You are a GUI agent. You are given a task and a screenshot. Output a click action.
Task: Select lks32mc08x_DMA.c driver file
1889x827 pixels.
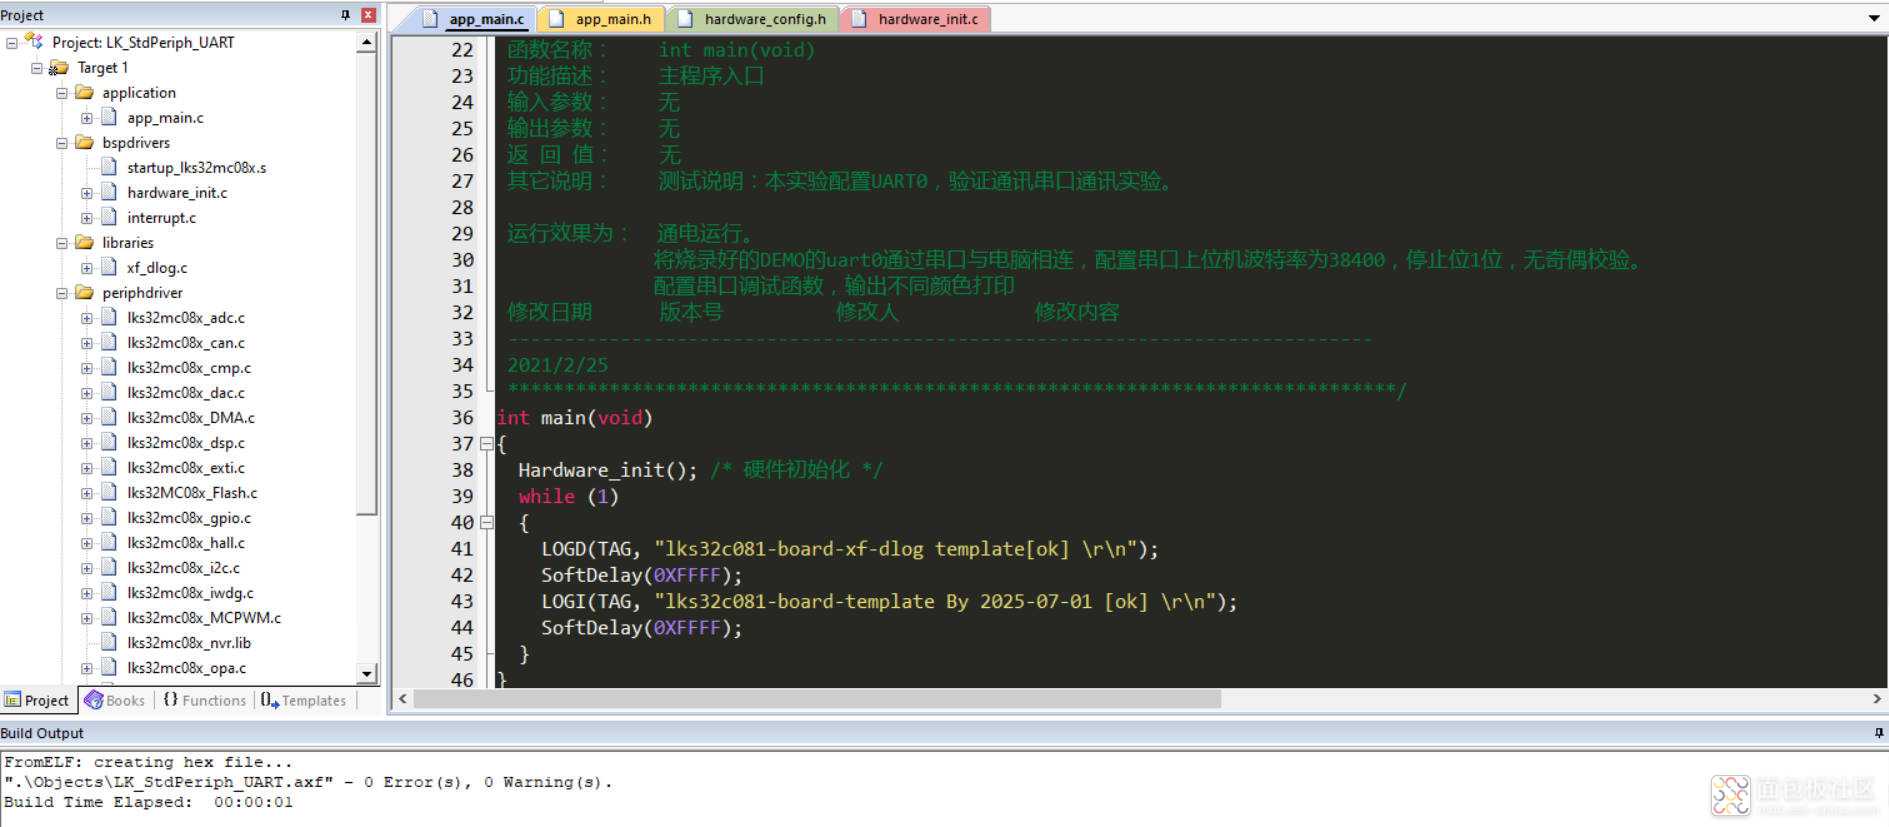click(190, 417)
